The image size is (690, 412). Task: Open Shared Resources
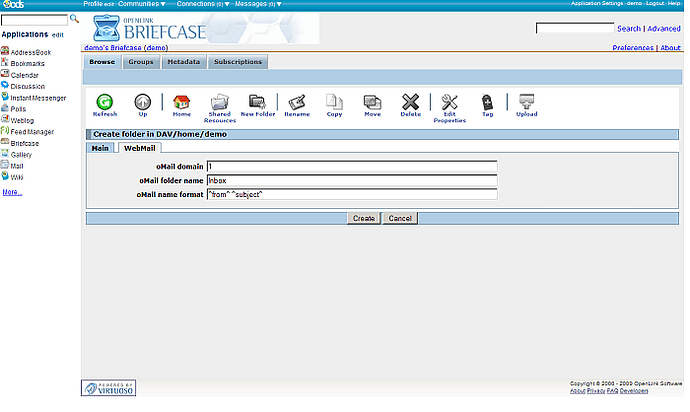(220, 102)
